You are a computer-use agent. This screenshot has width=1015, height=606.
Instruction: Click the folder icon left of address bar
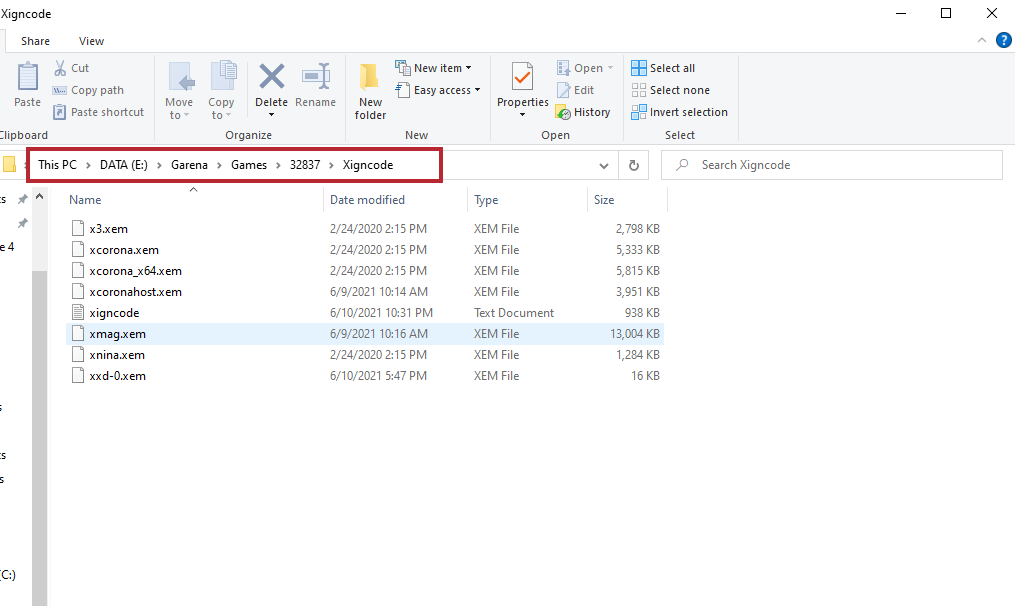(9, 164)
